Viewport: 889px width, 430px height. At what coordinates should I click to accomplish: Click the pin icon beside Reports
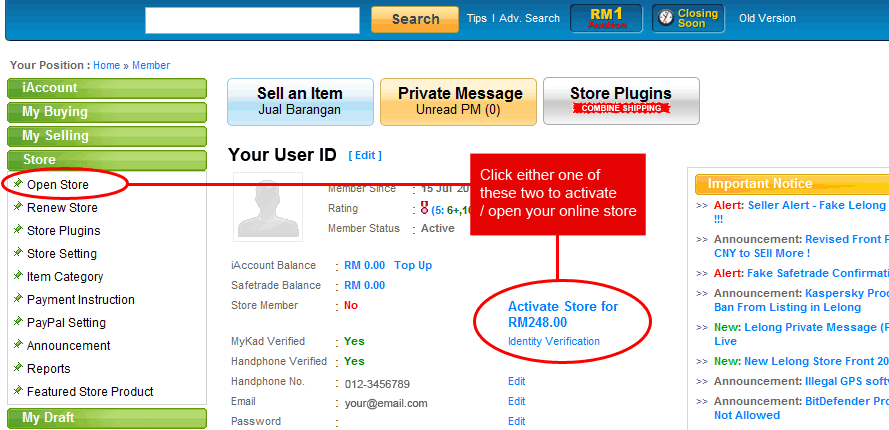[x=18, y=368]
